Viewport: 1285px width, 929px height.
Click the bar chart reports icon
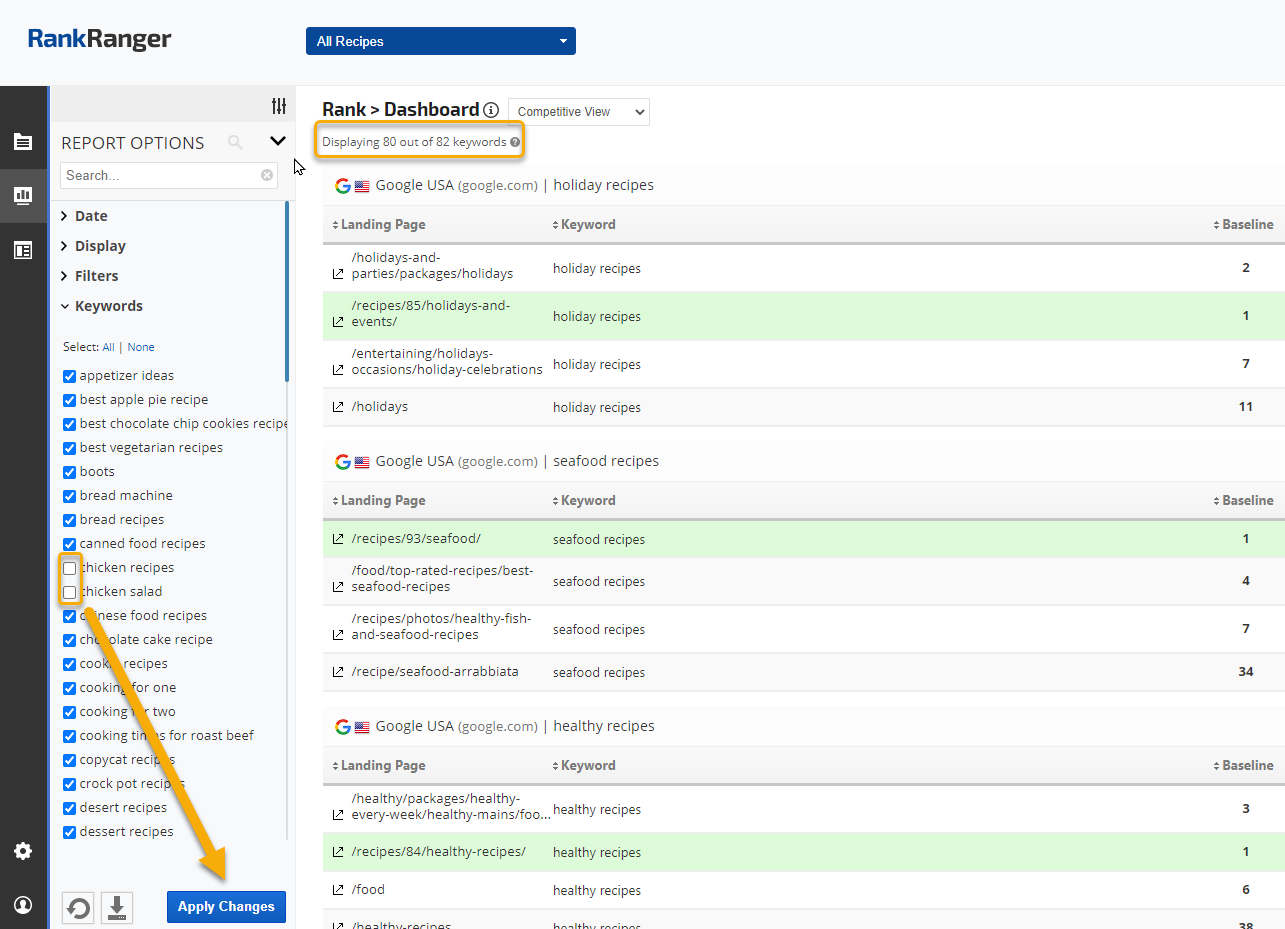click(x=23, y=195)
